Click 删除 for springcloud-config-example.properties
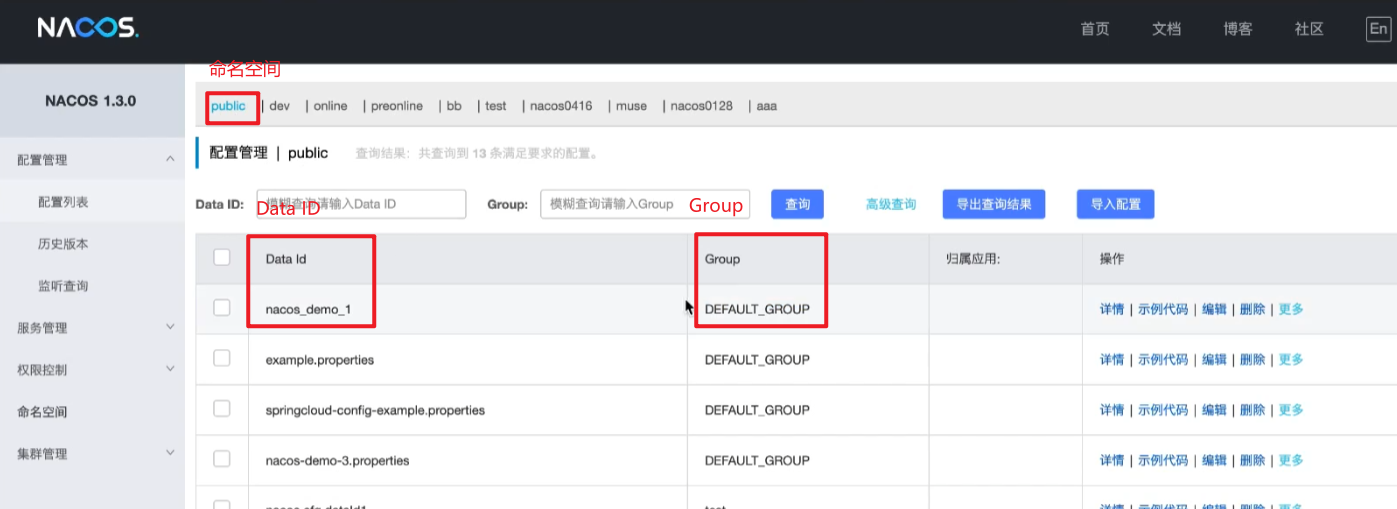The height and width of the screenshot is (509, 1397). (1252, 410)
